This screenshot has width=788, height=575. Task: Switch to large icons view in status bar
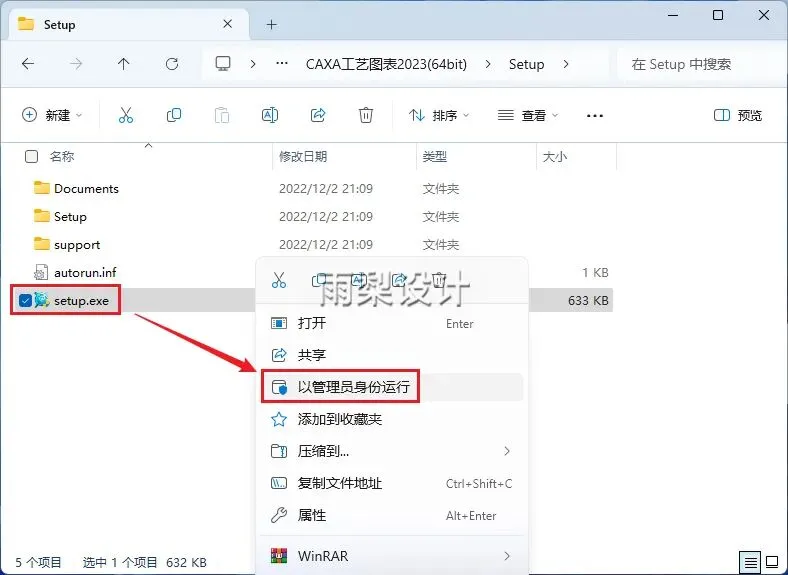(x=772, y=562)
